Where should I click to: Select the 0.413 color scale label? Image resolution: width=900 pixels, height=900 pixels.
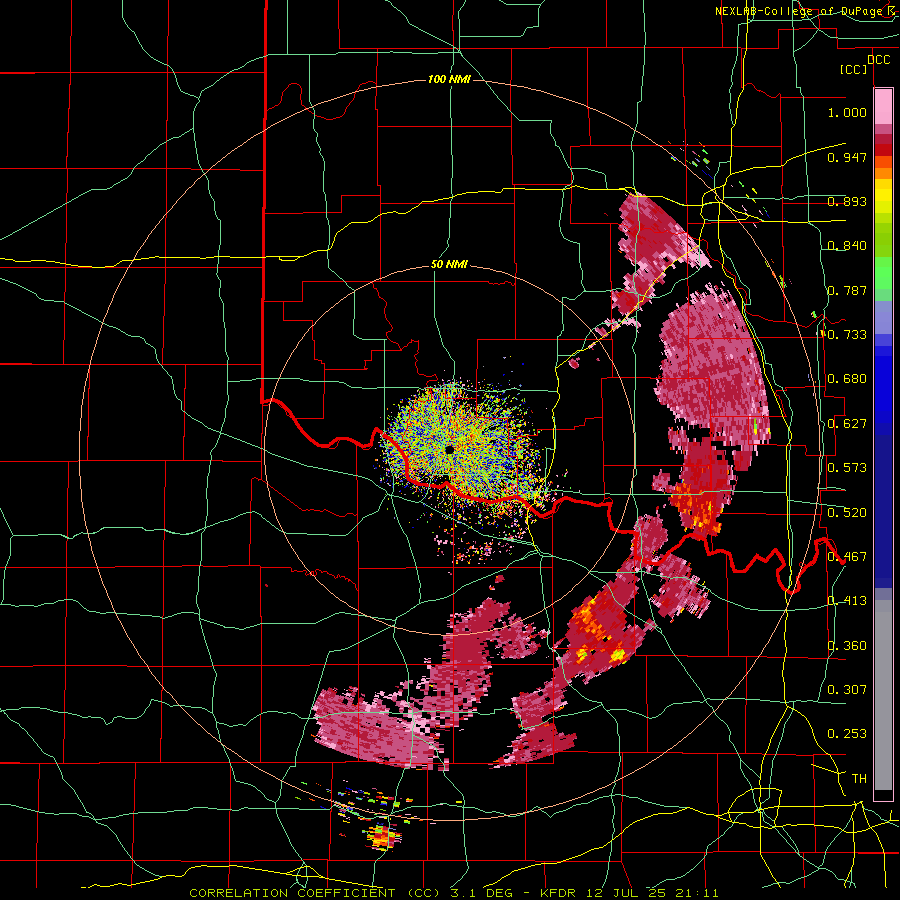point(847,601)
